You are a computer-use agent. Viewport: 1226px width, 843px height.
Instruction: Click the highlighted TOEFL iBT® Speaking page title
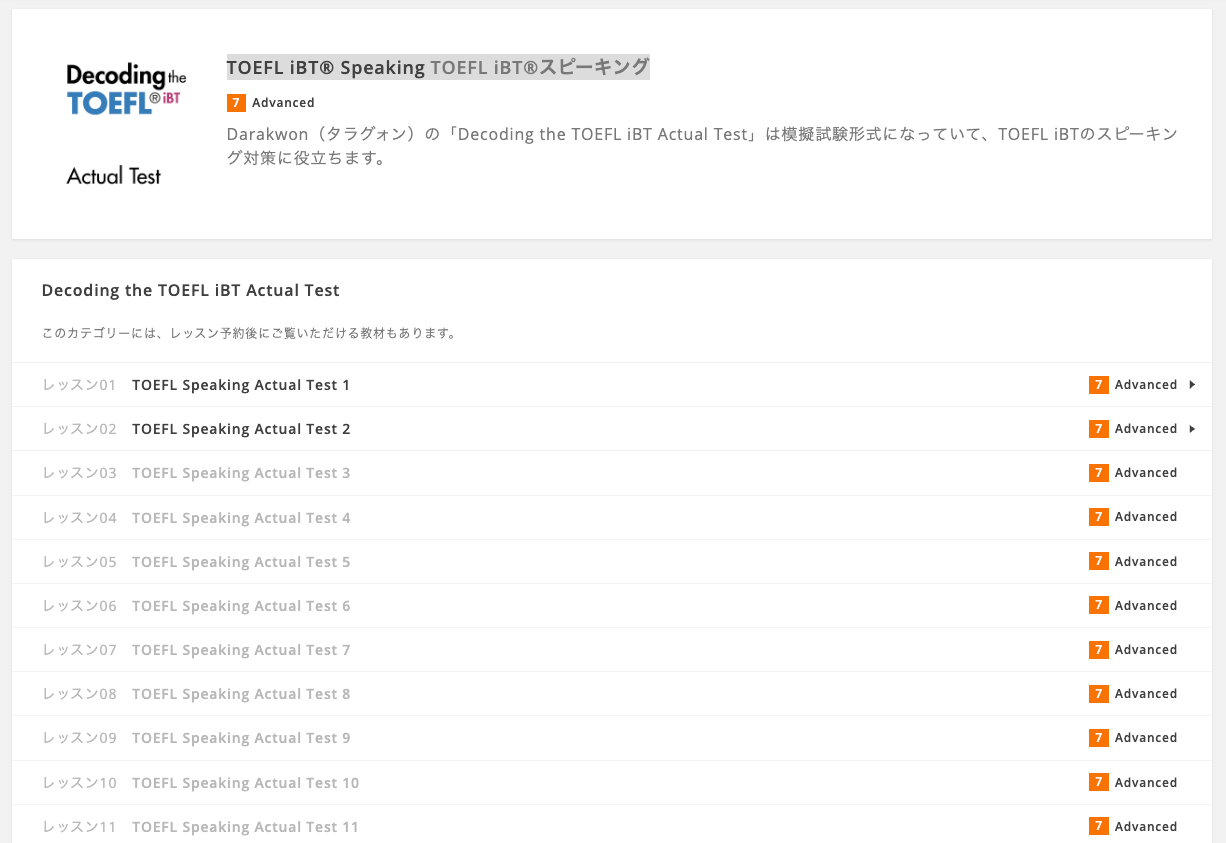point(438,67)
